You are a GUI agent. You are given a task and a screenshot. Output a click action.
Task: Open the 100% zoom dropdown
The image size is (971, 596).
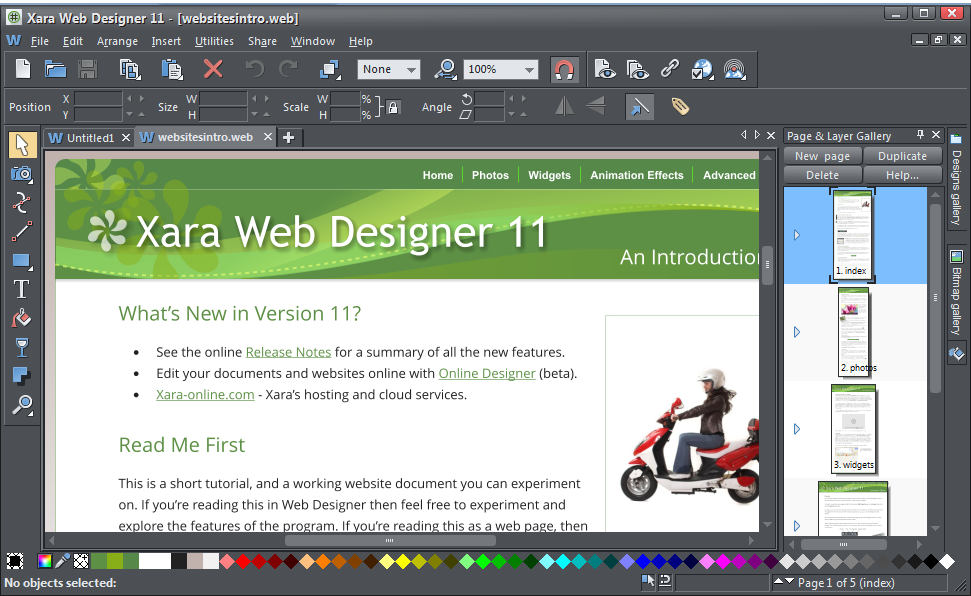click(x=500, y=69)
